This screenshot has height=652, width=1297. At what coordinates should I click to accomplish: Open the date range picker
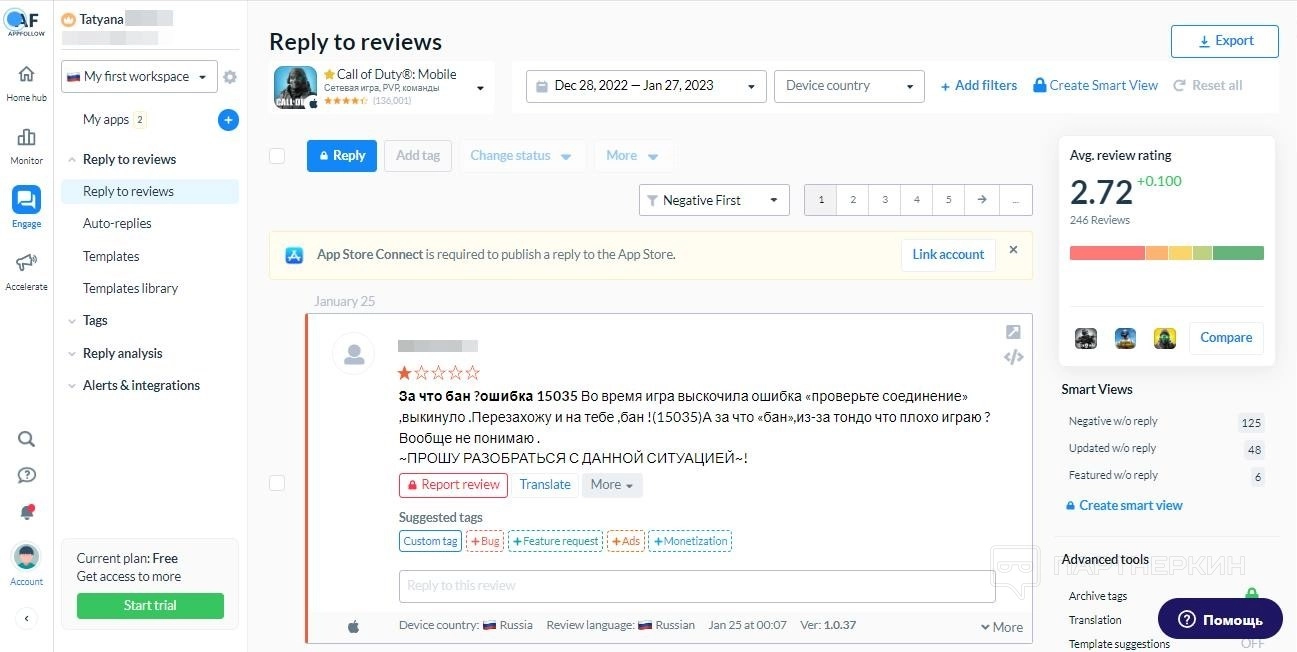pos(646,86)
